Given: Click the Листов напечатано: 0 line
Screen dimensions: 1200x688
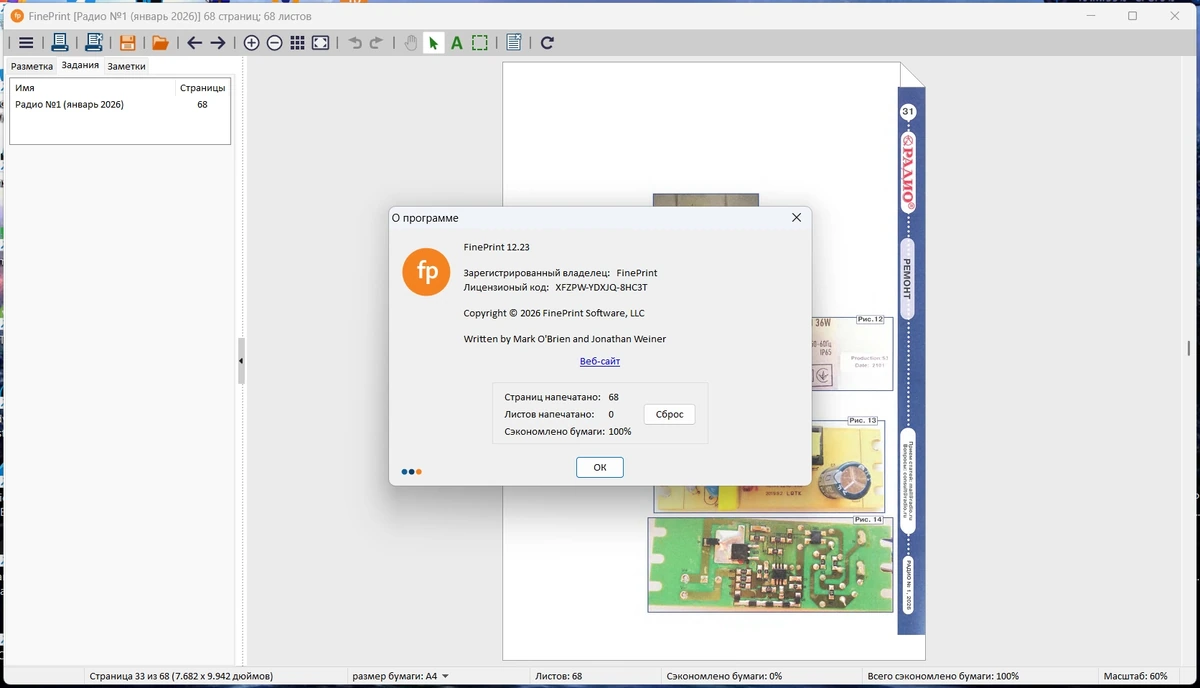Looking at the screenshot, I should (x=559, y=414).
